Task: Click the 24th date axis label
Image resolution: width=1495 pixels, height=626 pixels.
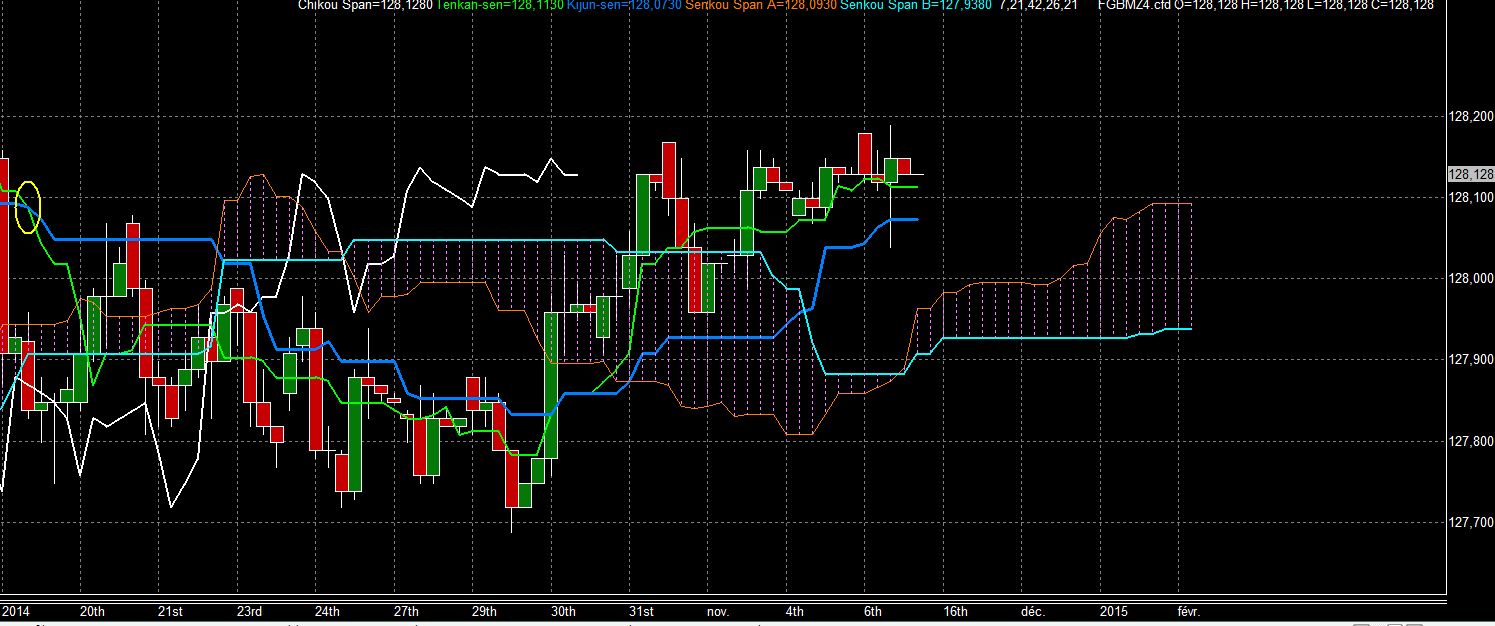Action: [327, 610]
